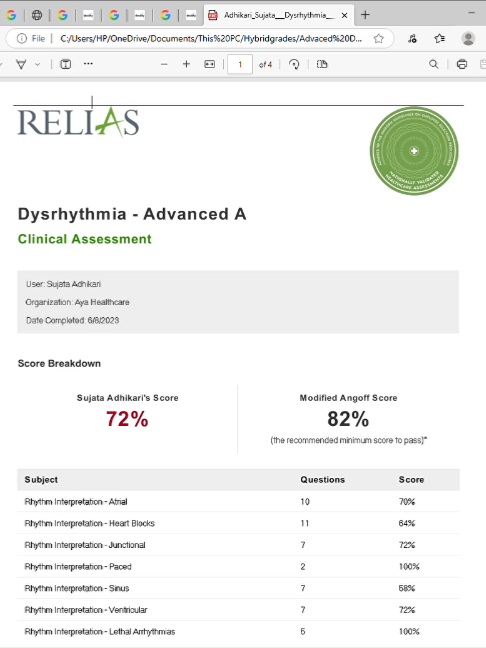Select the highlight tool in PDF toolbar
This screenshot has width=486, height=648.
[x=21, y=64]
